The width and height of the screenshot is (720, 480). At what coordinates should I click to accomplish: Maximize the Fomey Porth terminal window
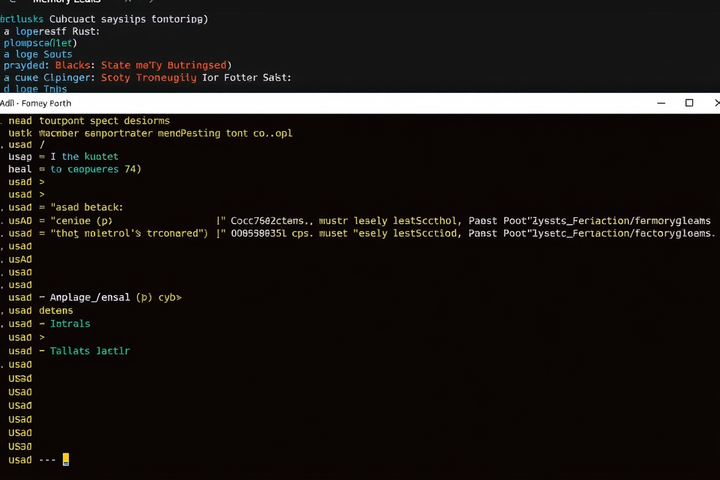pos(689,103)
